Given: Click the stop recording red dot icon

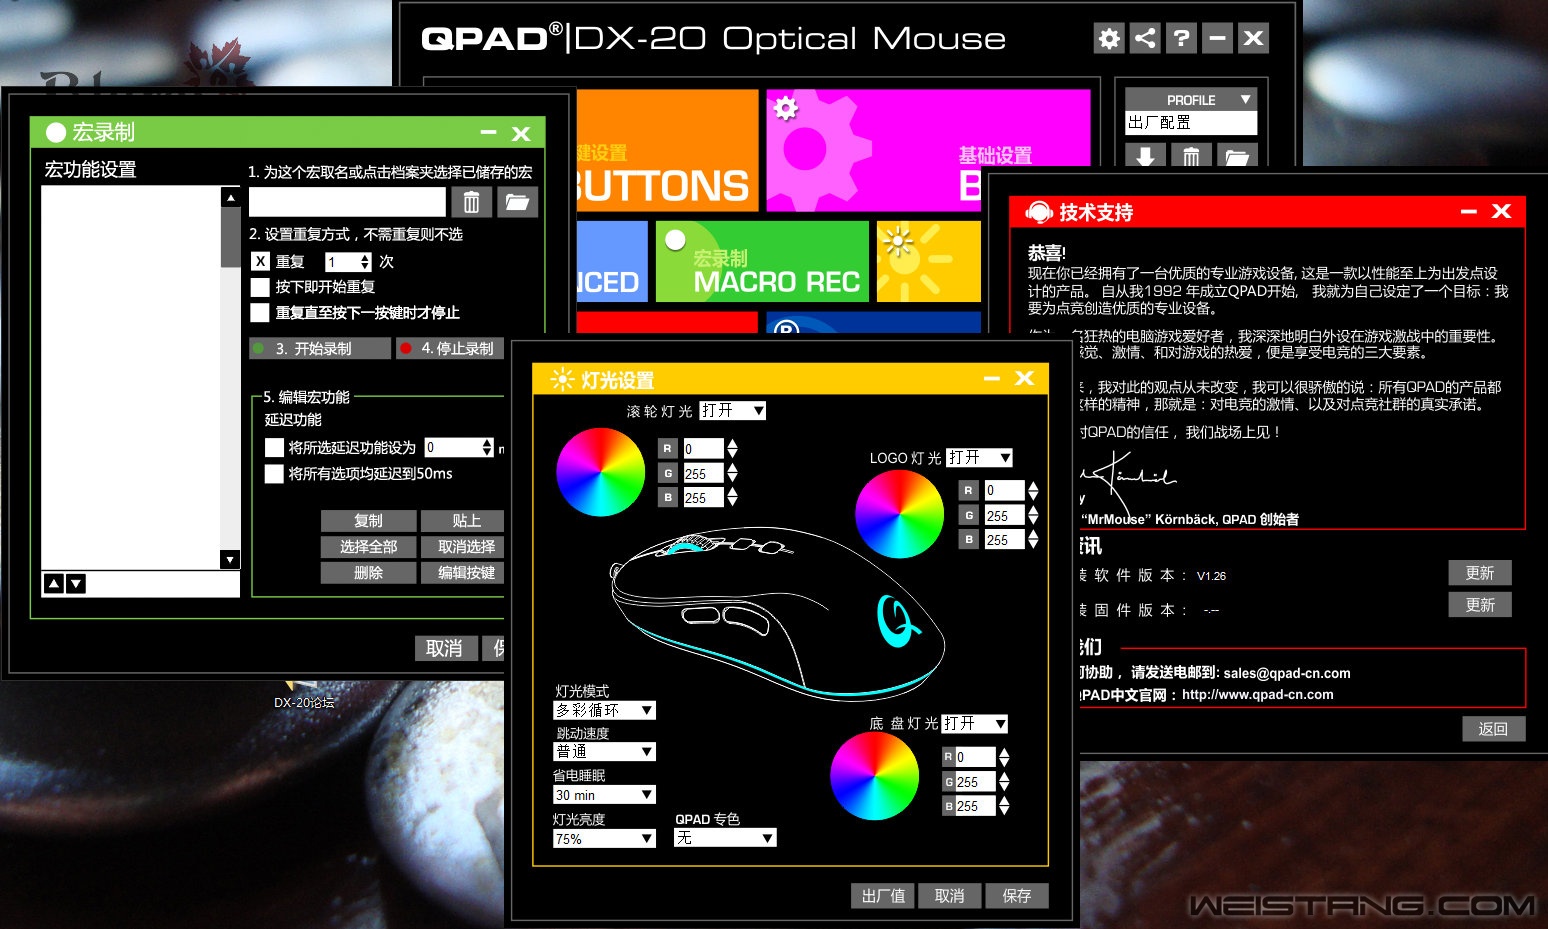Looking at the screenshot, I should [406, 348].
